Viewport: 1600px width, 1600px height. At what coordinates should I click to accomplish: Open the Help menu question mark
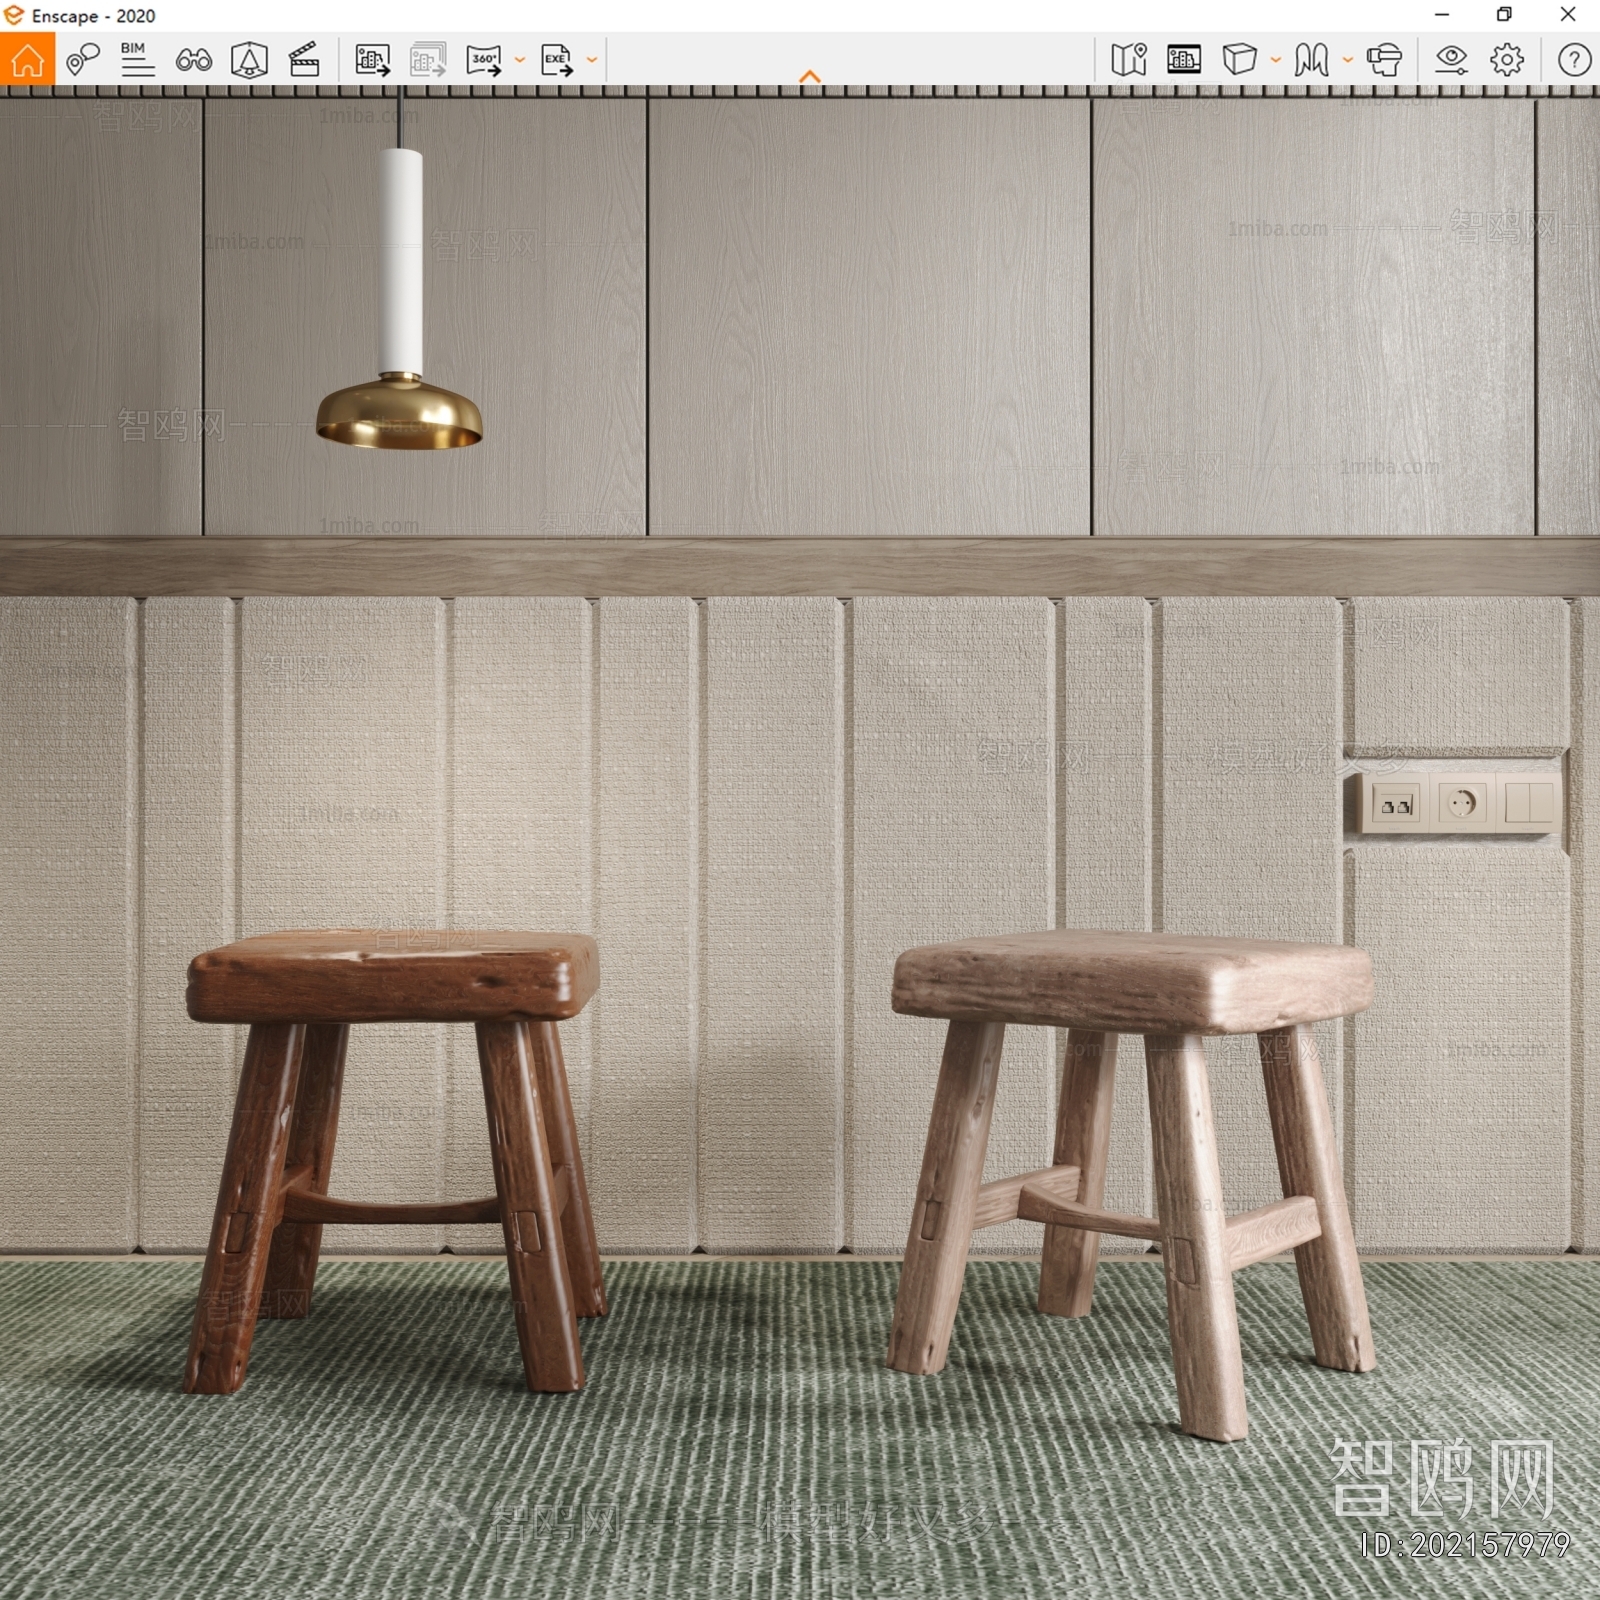coord(1575,61)
